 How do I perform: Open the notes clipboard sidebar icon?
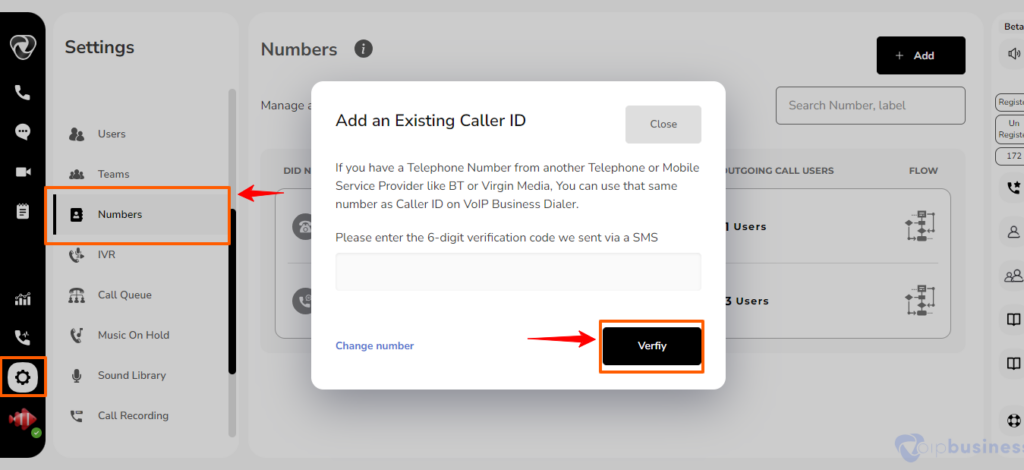tap(23, 211)
